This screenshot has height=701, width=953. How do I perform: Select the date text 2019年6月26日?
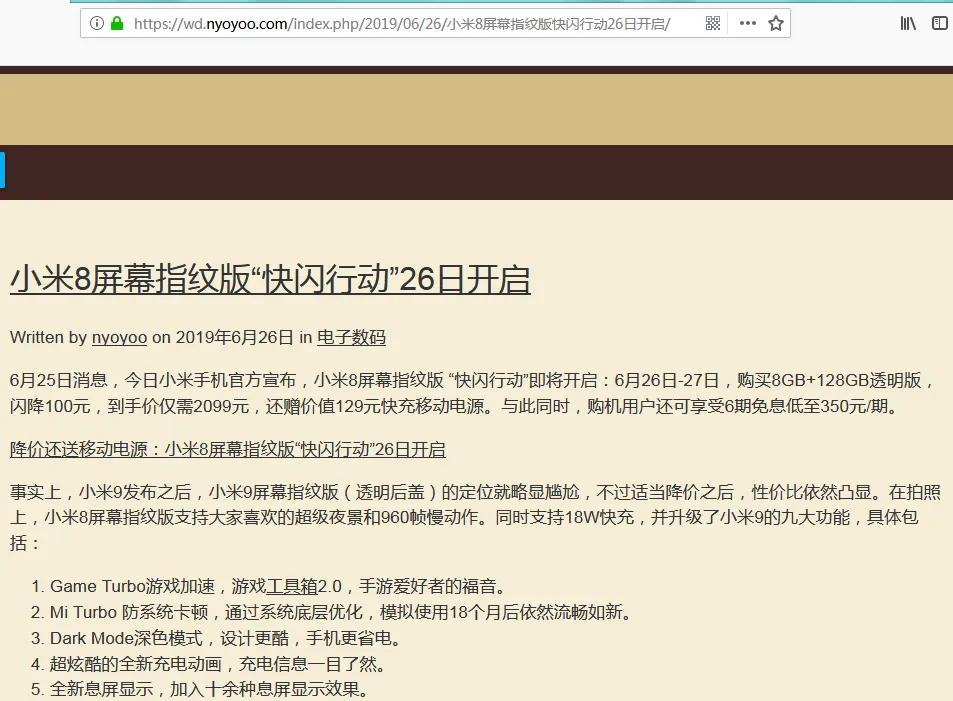coord(235,337)
